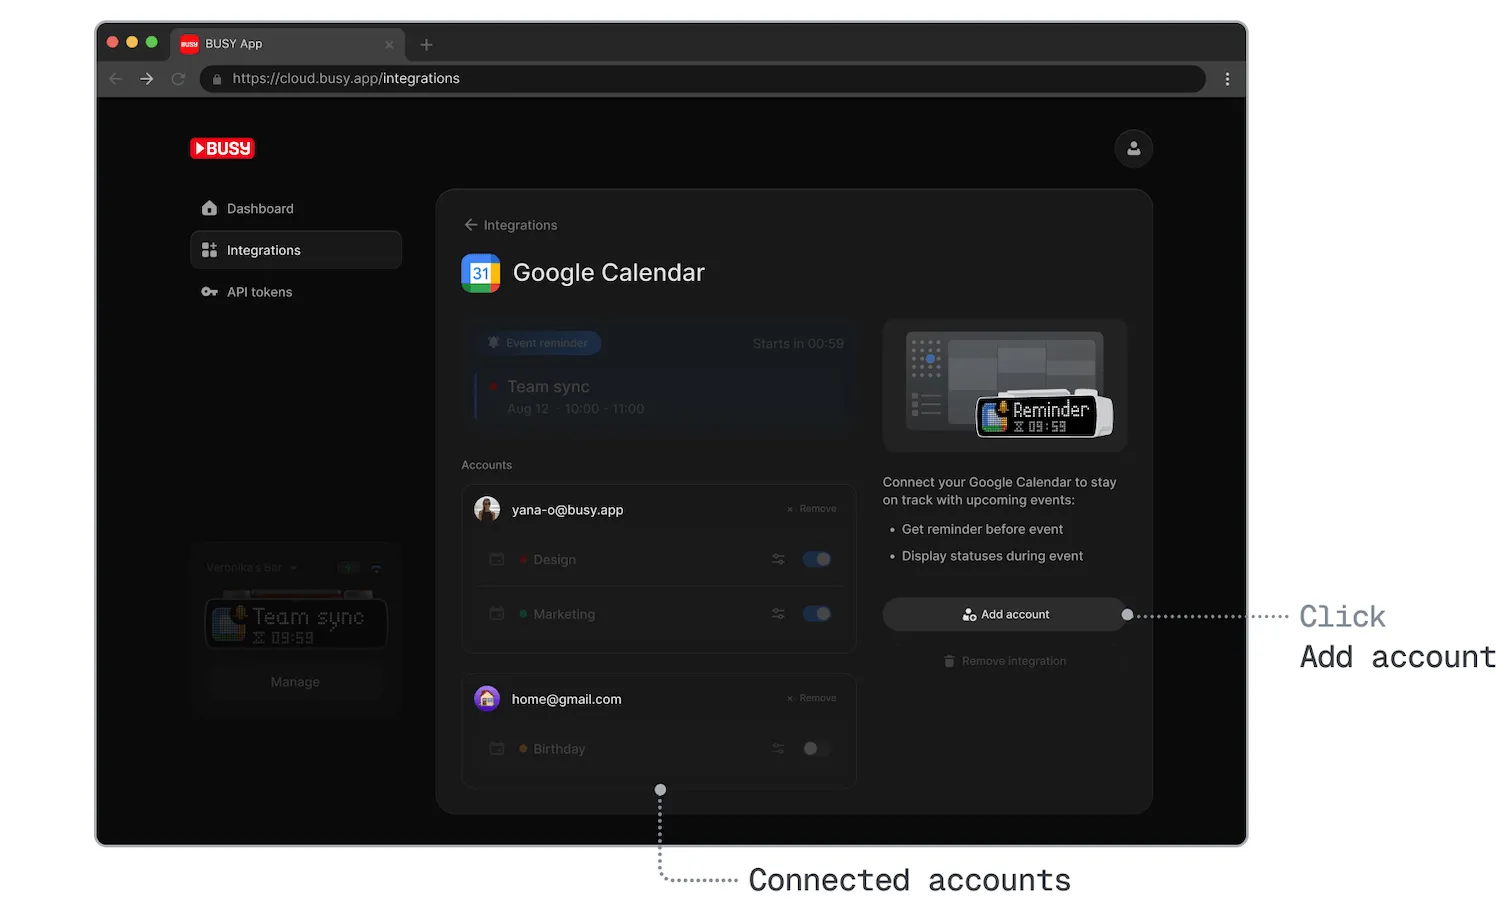The height and width of the screenshot is (921, 1500).
Task: Remove the yana-o@busy.app account
Action: 812,509
